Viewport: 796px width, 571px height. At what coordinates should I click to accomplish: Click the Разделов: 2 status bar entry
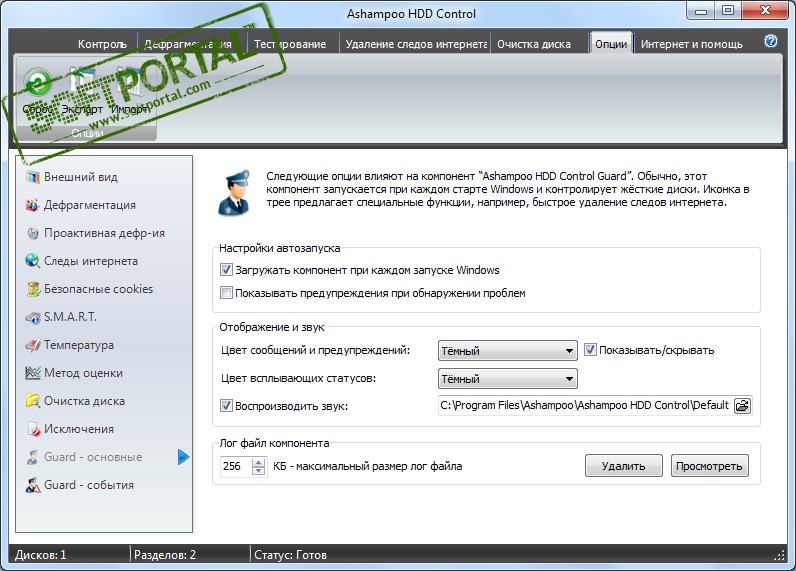coord(165,555)
